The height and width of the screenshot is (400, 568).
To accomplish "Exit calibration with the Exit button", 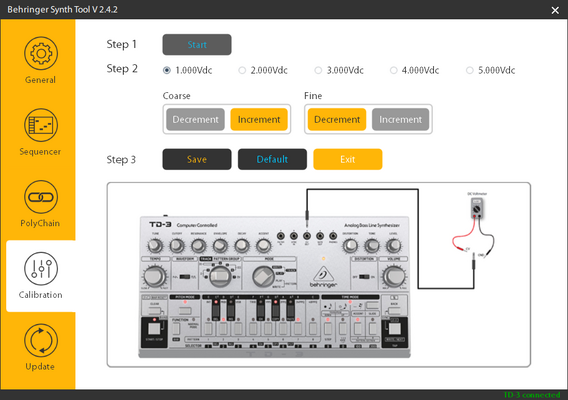I will click(347, 159).
